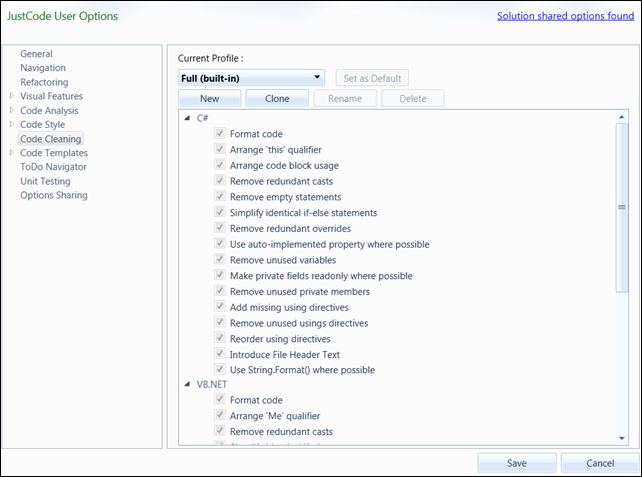
Task: Clone the current profile
Action: (276, 98)
